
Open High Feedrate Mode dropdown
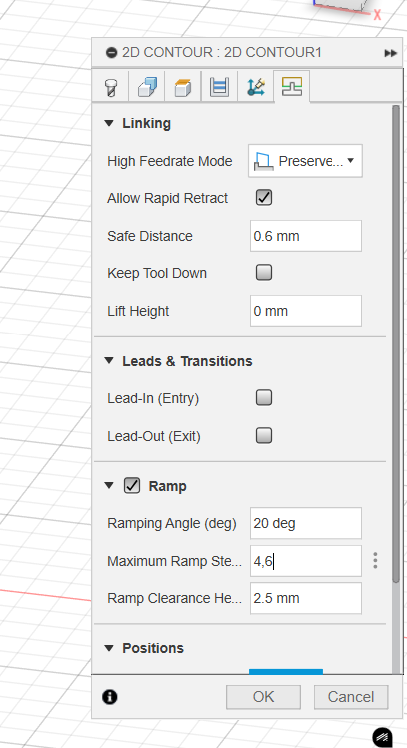(305, 161)
